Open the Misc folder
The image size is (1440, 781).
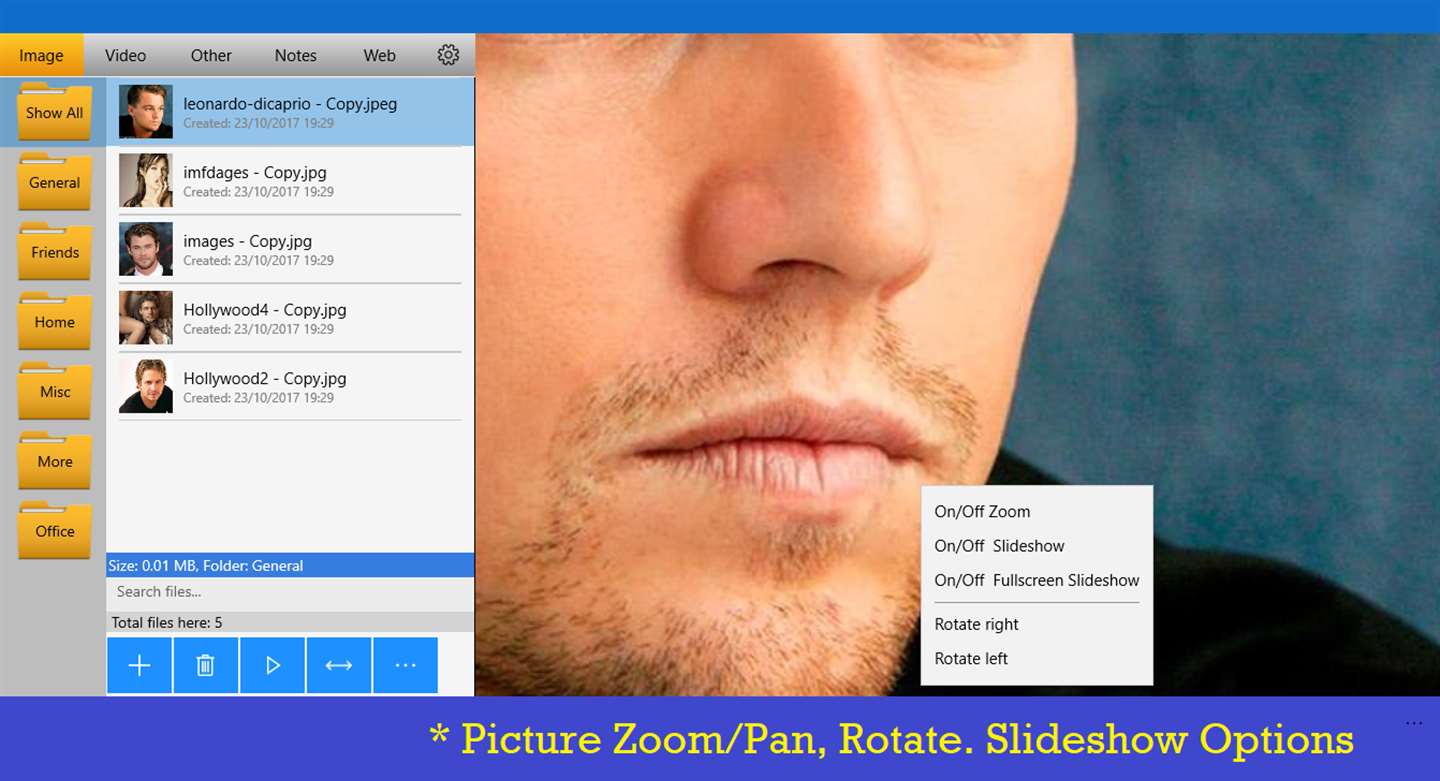pos(55,390)
